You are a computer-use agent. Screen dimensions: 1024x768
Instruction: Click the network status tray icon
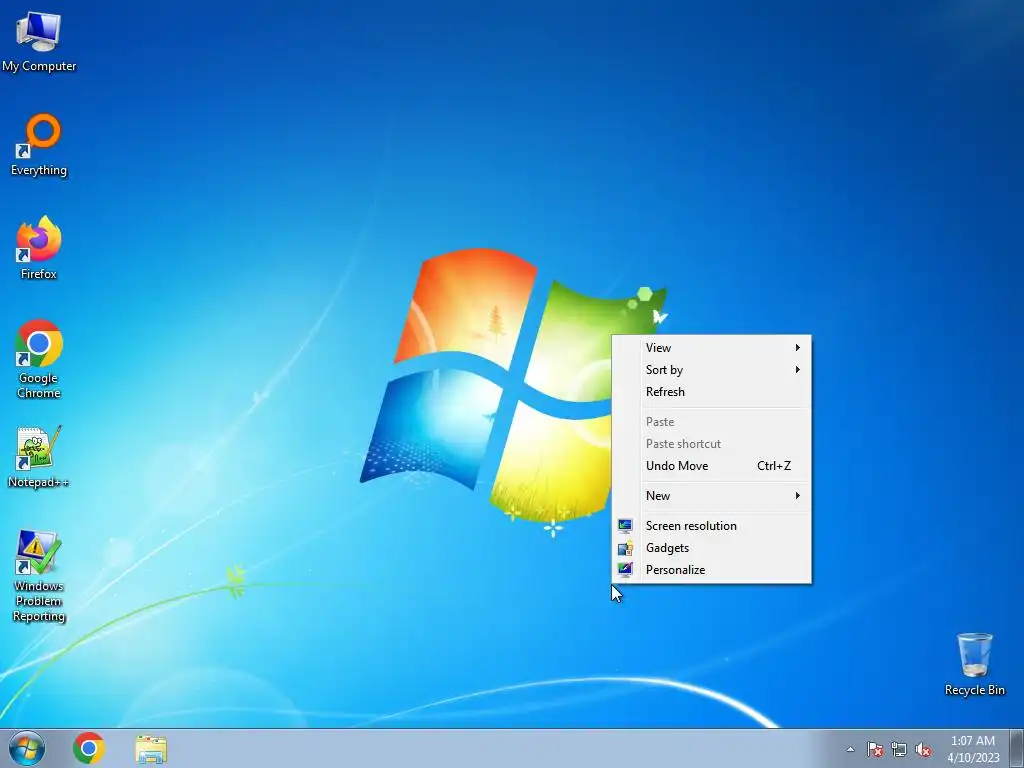point(899,749)
